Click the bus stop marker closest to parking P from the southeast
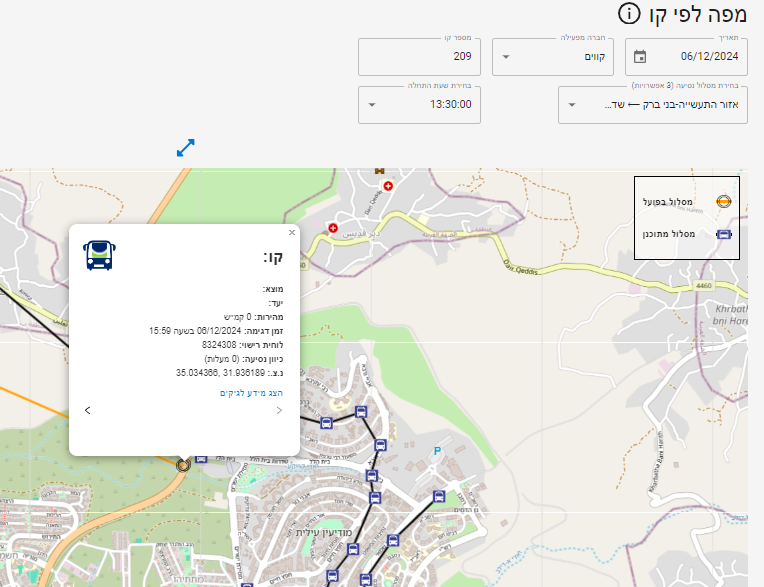Viewport: 764px width, 587px height. [x=439, y=496]
